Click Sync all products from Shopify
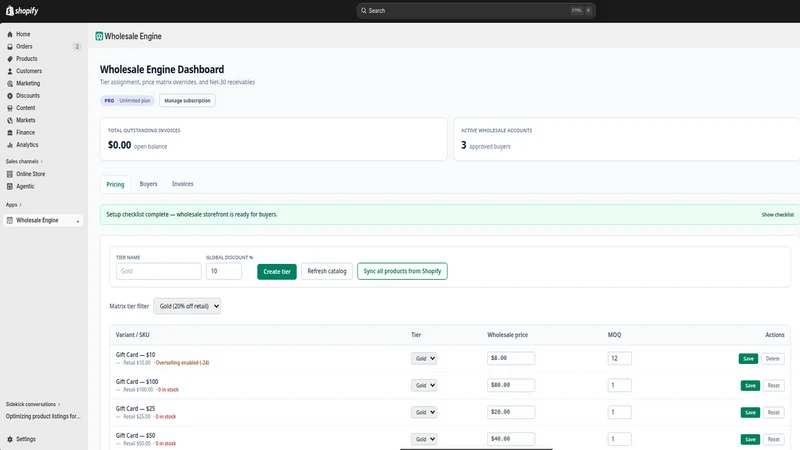 point(403,271)
